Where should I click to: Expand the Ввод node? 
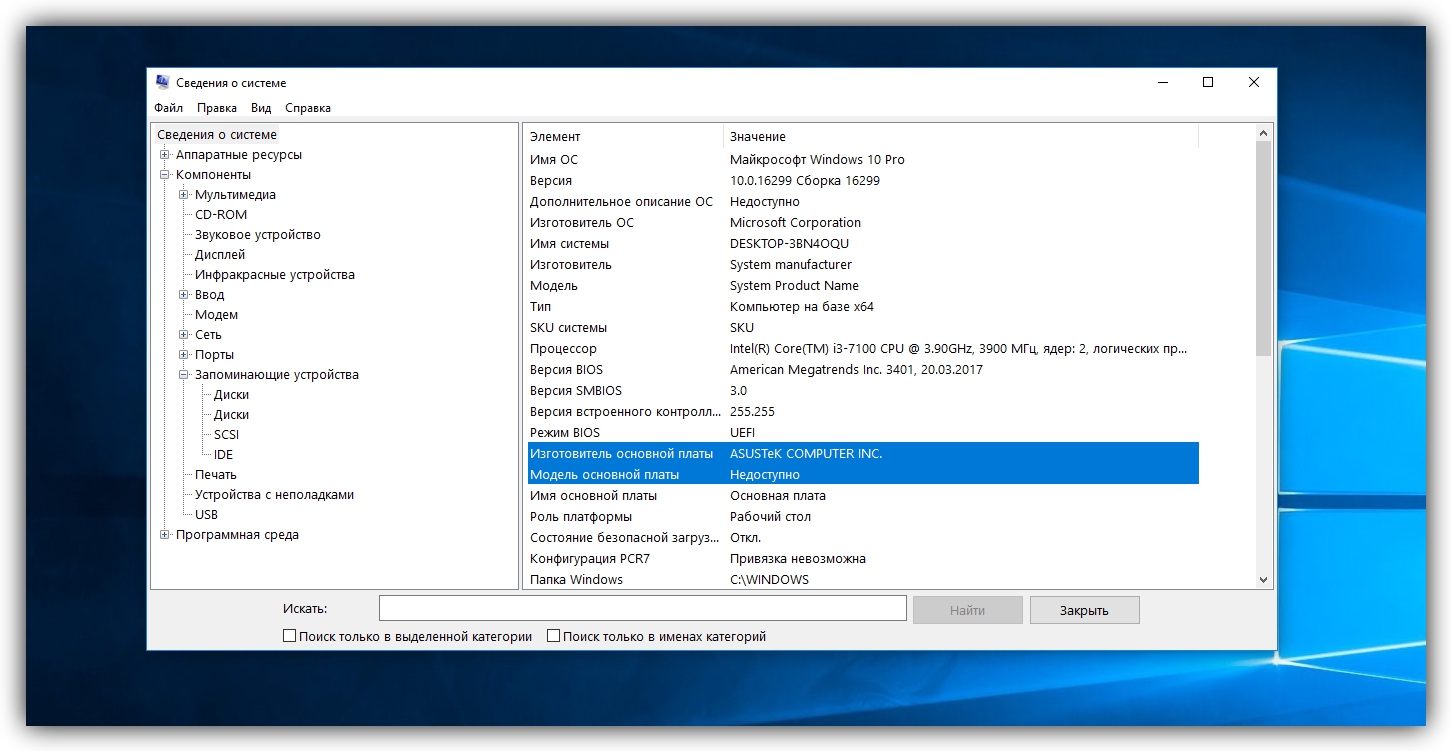pyautogui.click(x=182, y=294)
